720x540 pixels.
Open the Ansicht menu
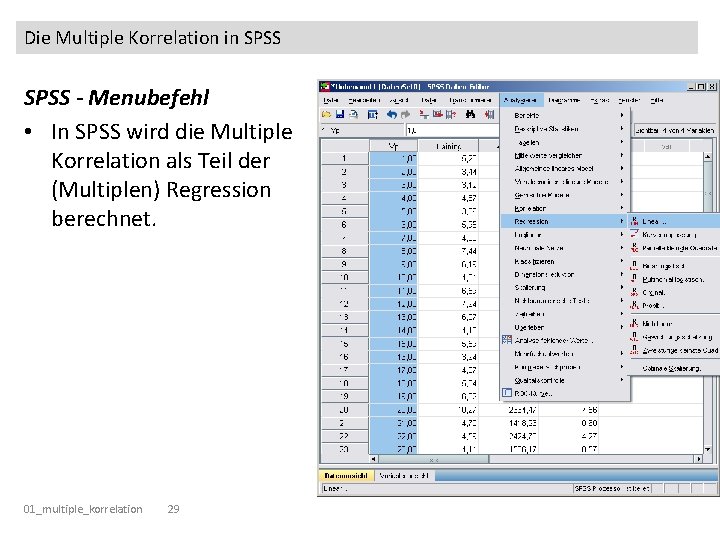tap(399, 100)
